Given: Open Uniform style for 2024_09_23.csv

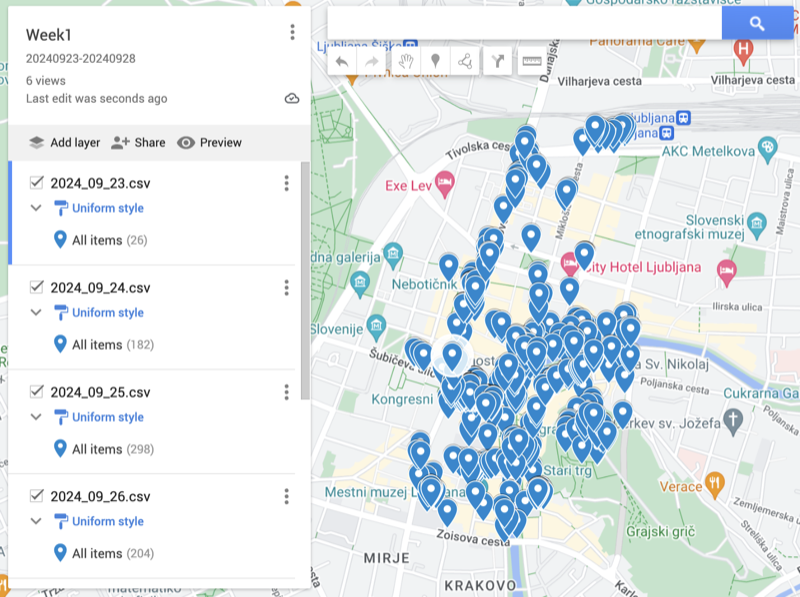Looking at the screenshot, I should [107, 208].
